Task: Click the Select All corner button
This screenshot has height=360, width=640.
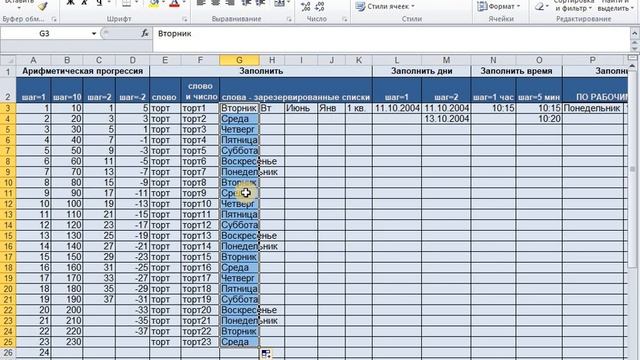Action: click(x=8, y=60)
